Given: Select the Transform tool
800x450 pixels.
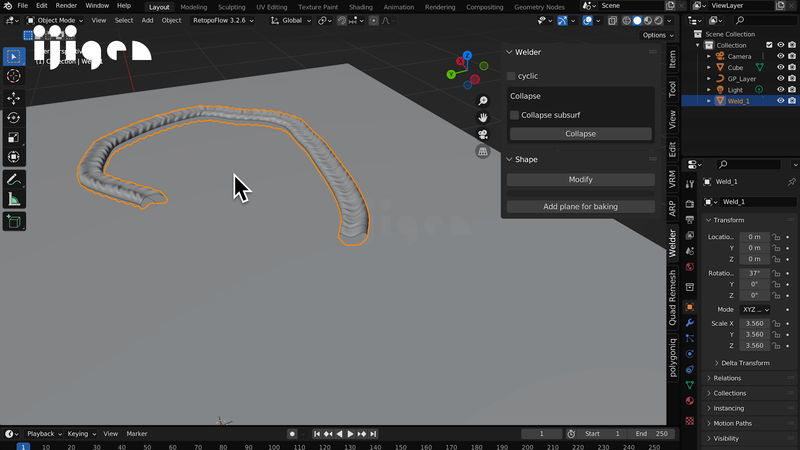Looking at the screenshot, I should (x=14, y=157).
